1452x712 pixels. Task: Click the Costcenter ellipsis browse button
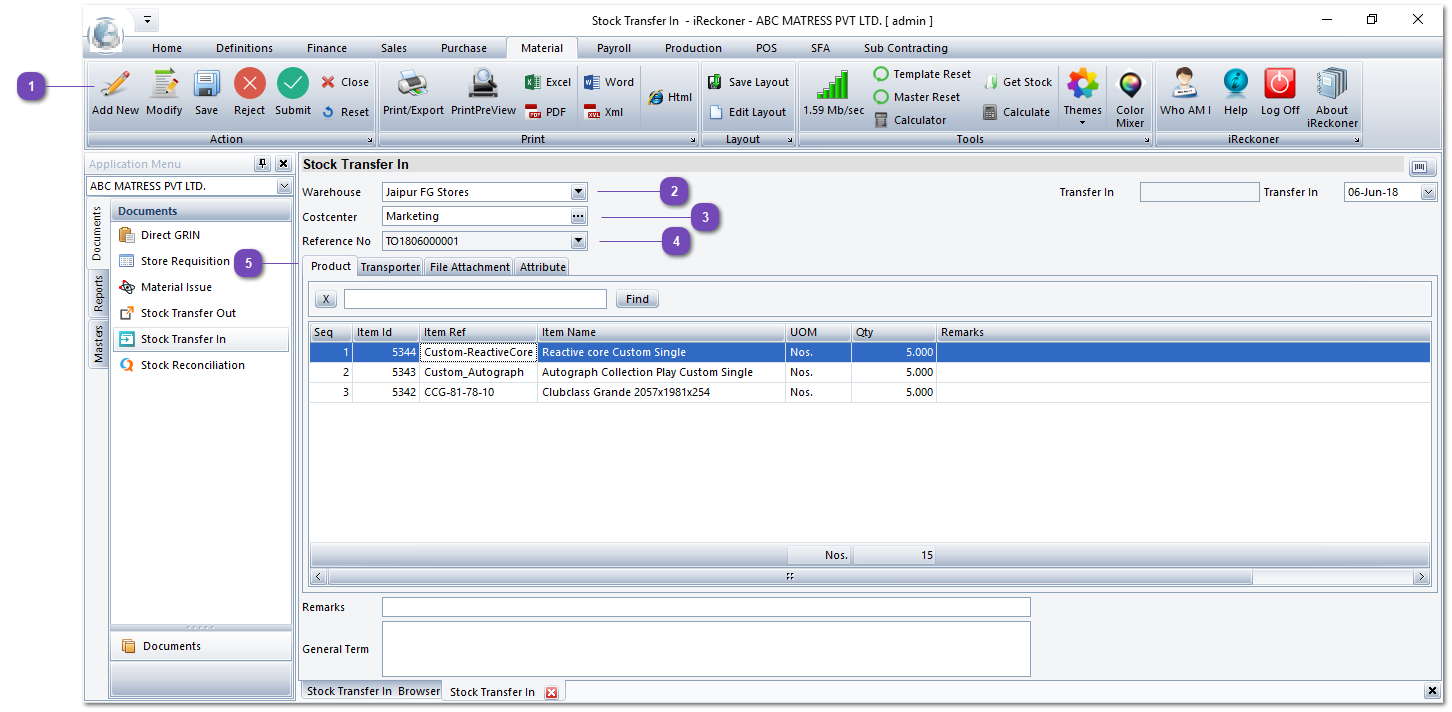577,216
